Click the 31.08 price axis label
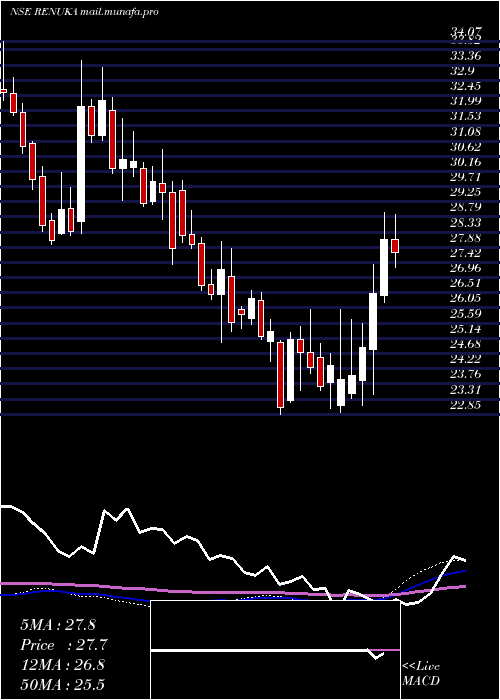Viewport: 500px width, 700px height. [x=466, y=132]
